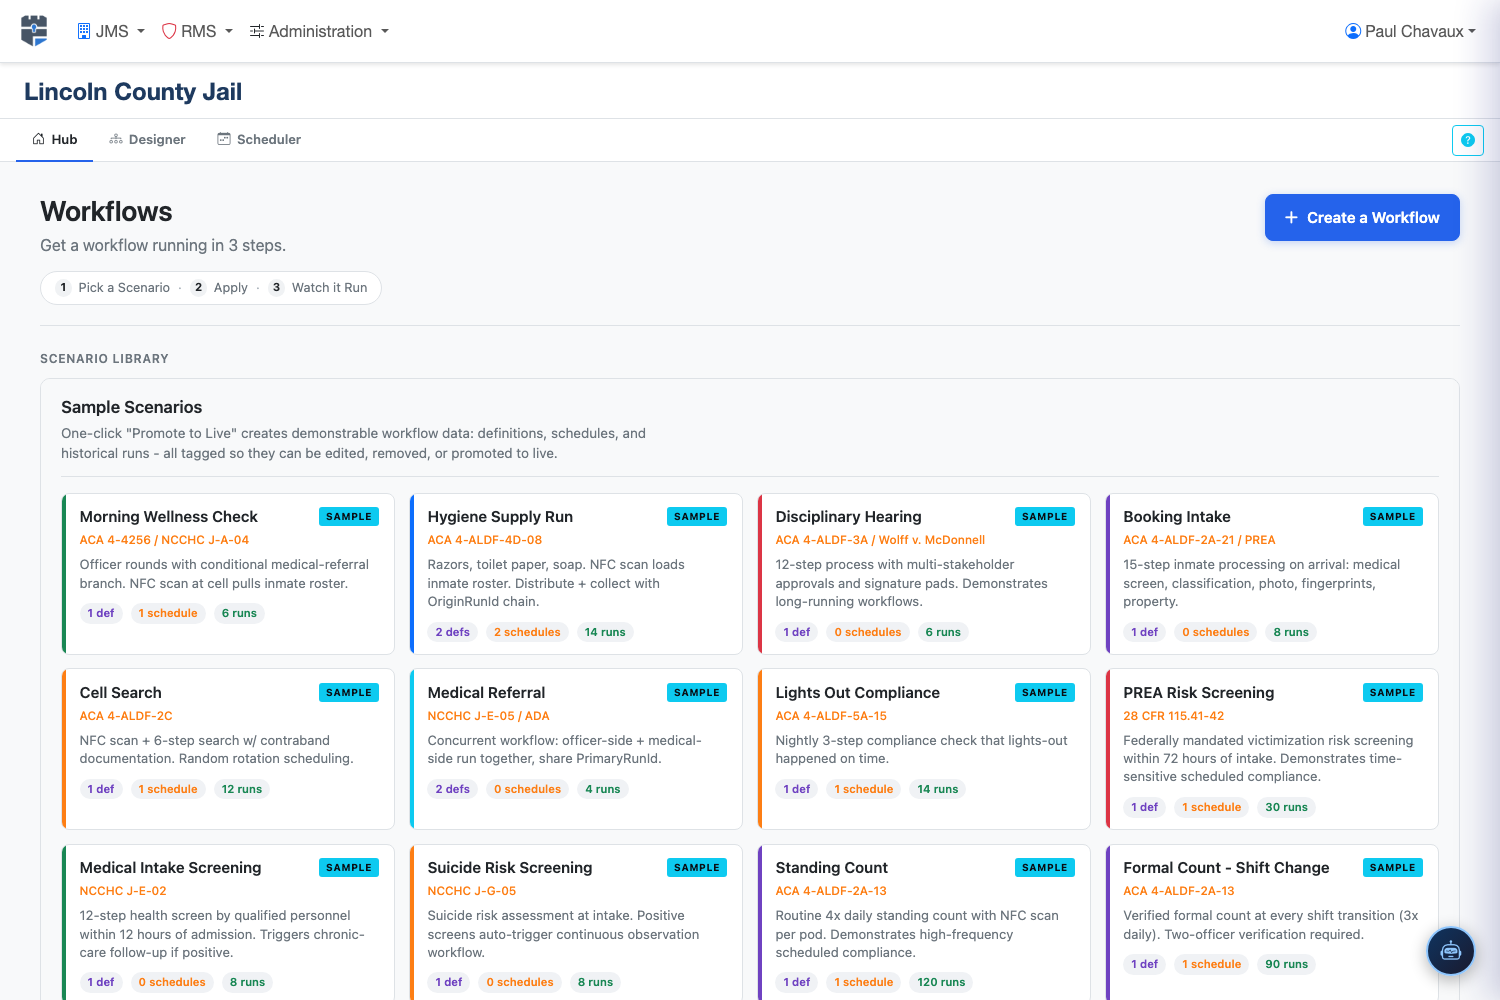The width and height of the screenshot is (1500, 1000).
Task: Open the Medical Referral scenario
Action: (x=576, y=749)
